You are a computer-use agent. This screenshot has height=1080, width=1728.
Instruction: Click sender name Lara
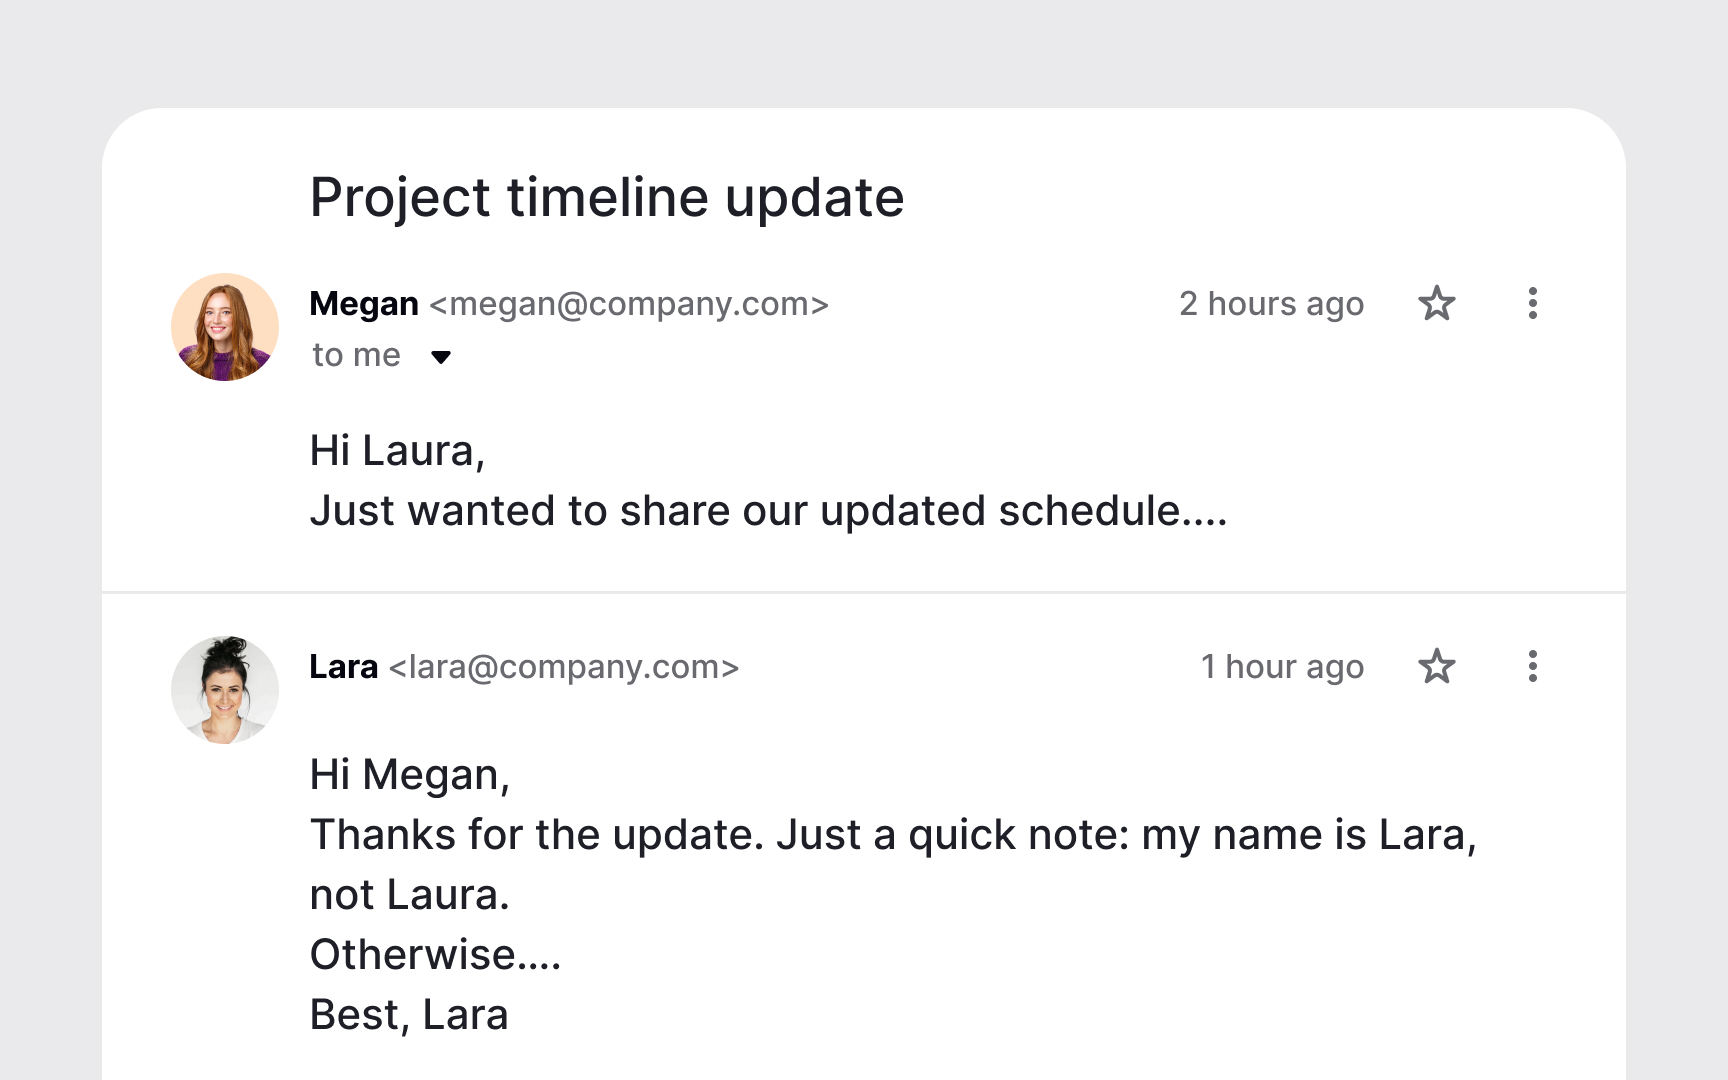pos(344,667)
